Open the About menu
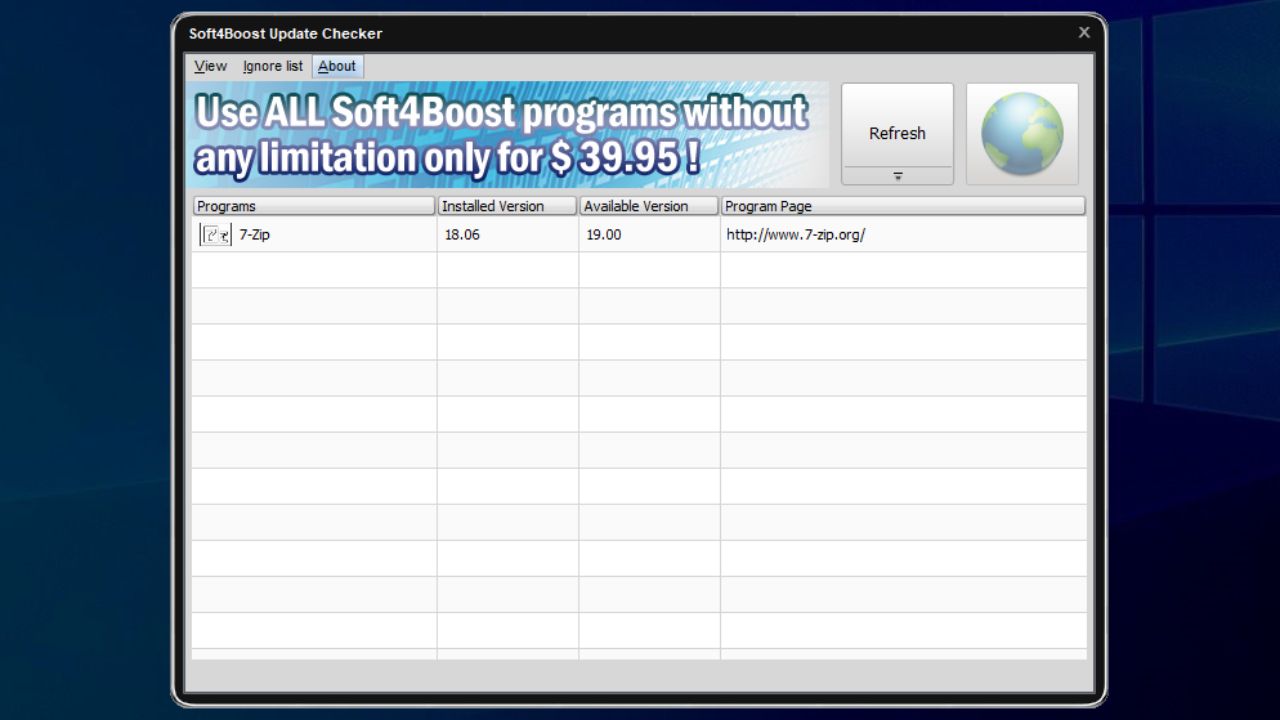 coord(337,66)
